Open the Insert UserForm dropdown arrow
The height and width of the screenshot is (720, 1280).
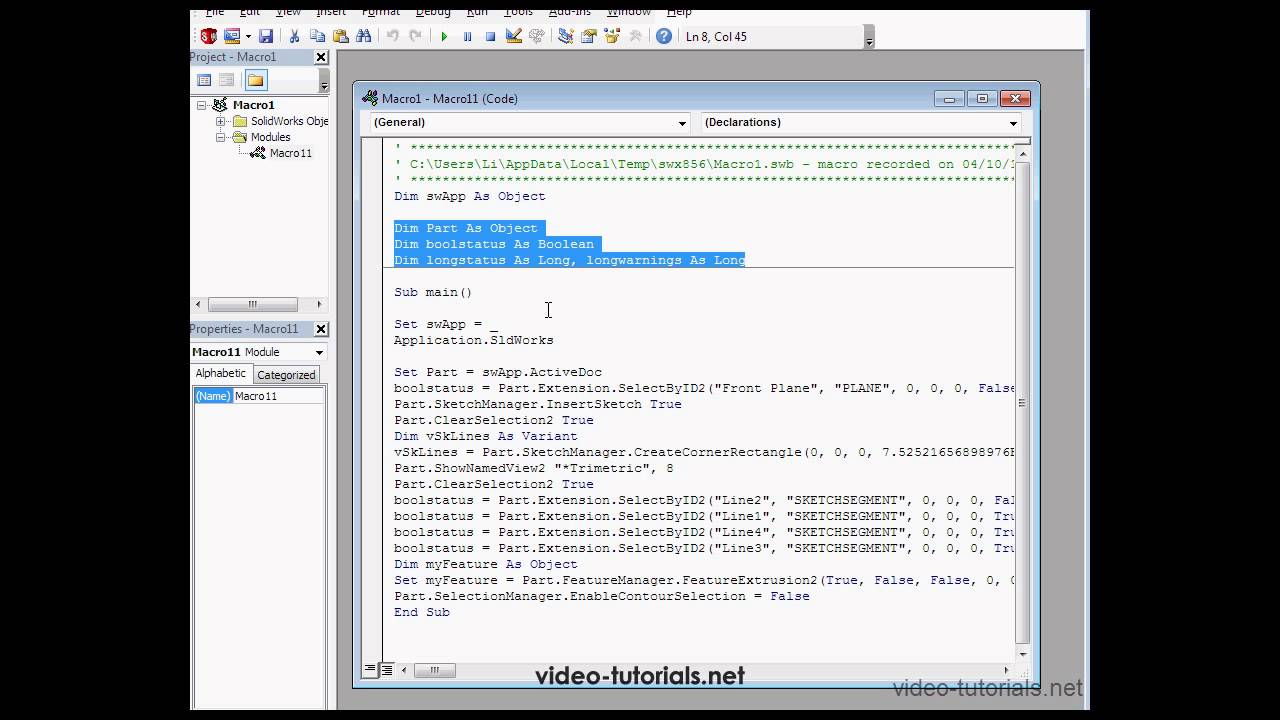pyautogui.click(x=248, y=36)
